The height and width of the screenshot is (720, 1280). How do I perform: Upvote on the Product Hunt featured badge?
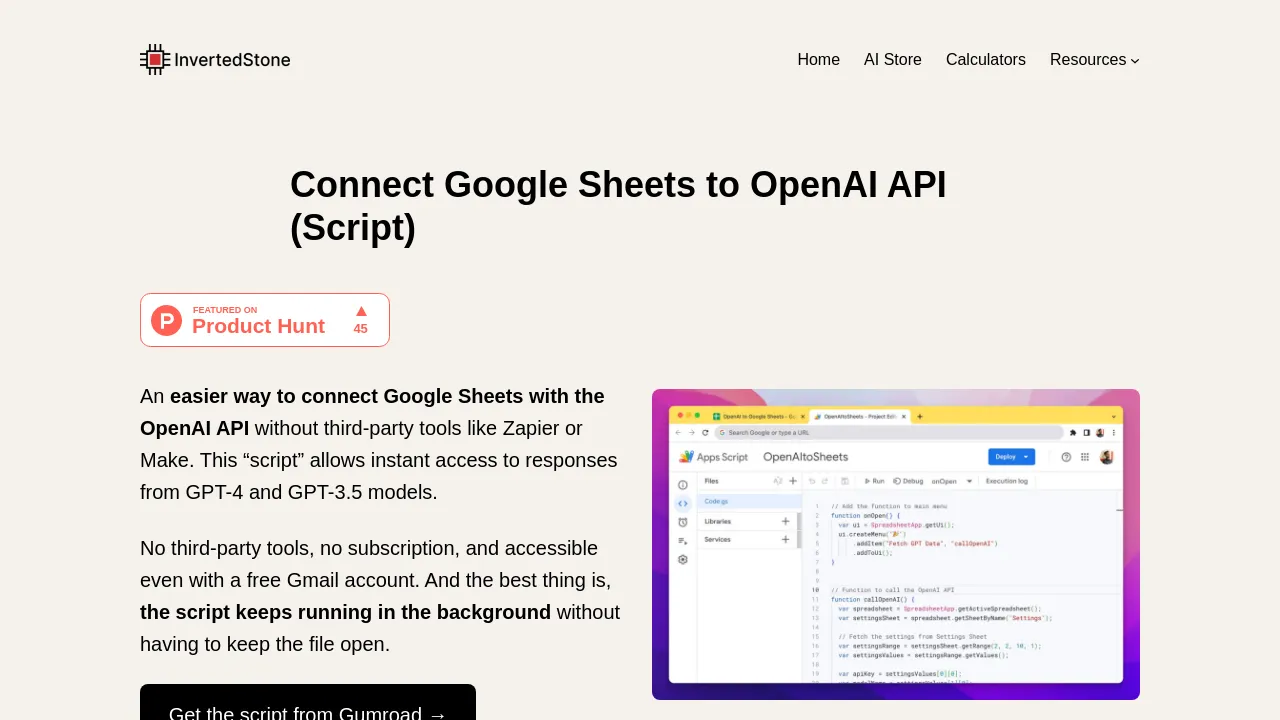coord(361,318)
